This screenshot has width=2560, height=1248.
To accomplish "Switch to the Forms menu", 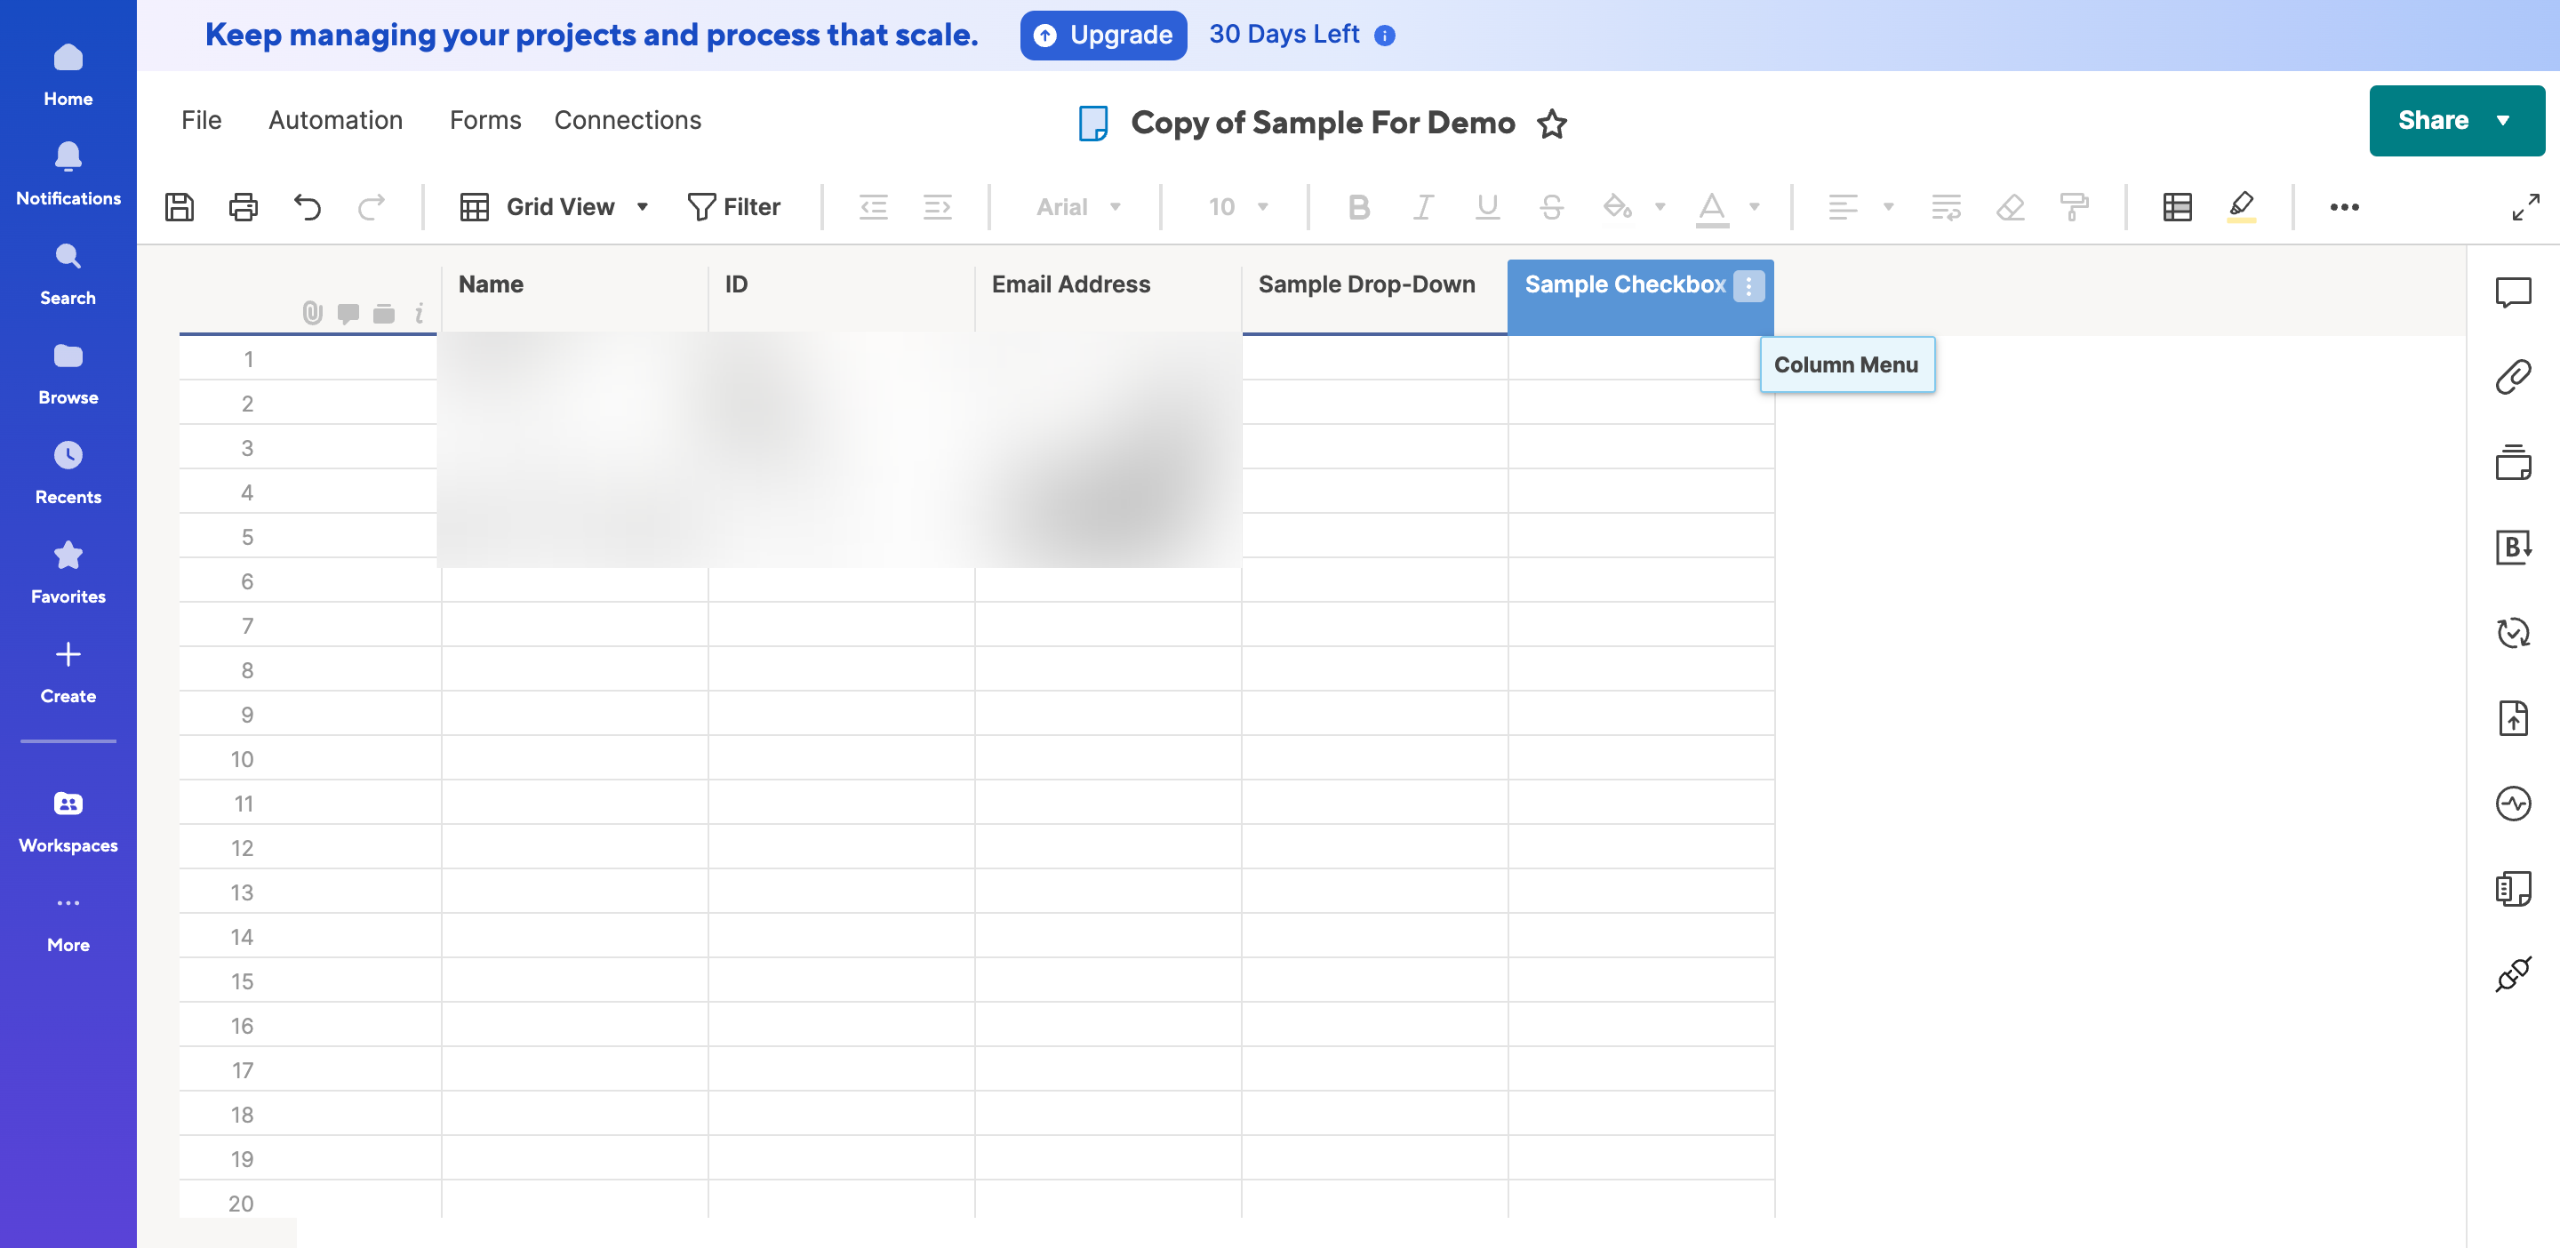I will (x=486, y=120).
